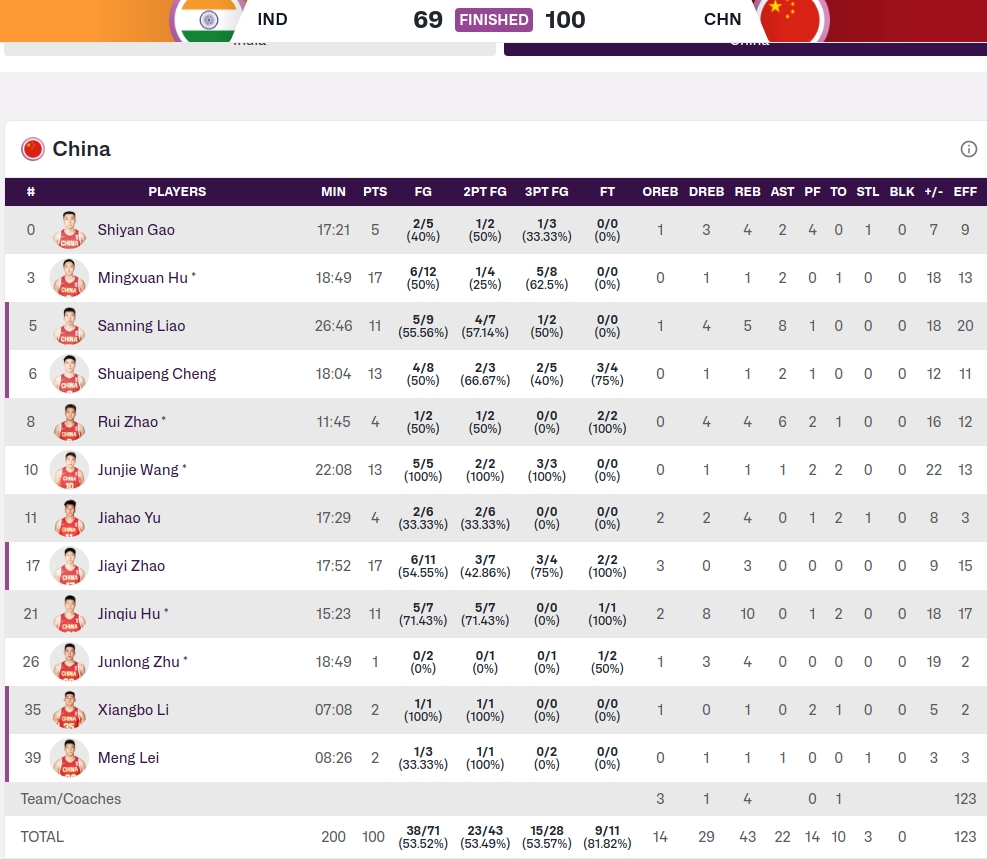This screenshot has width=987, height=859.
Task: Click the total 38/71 field goals cell
Action: click(423, 836)
